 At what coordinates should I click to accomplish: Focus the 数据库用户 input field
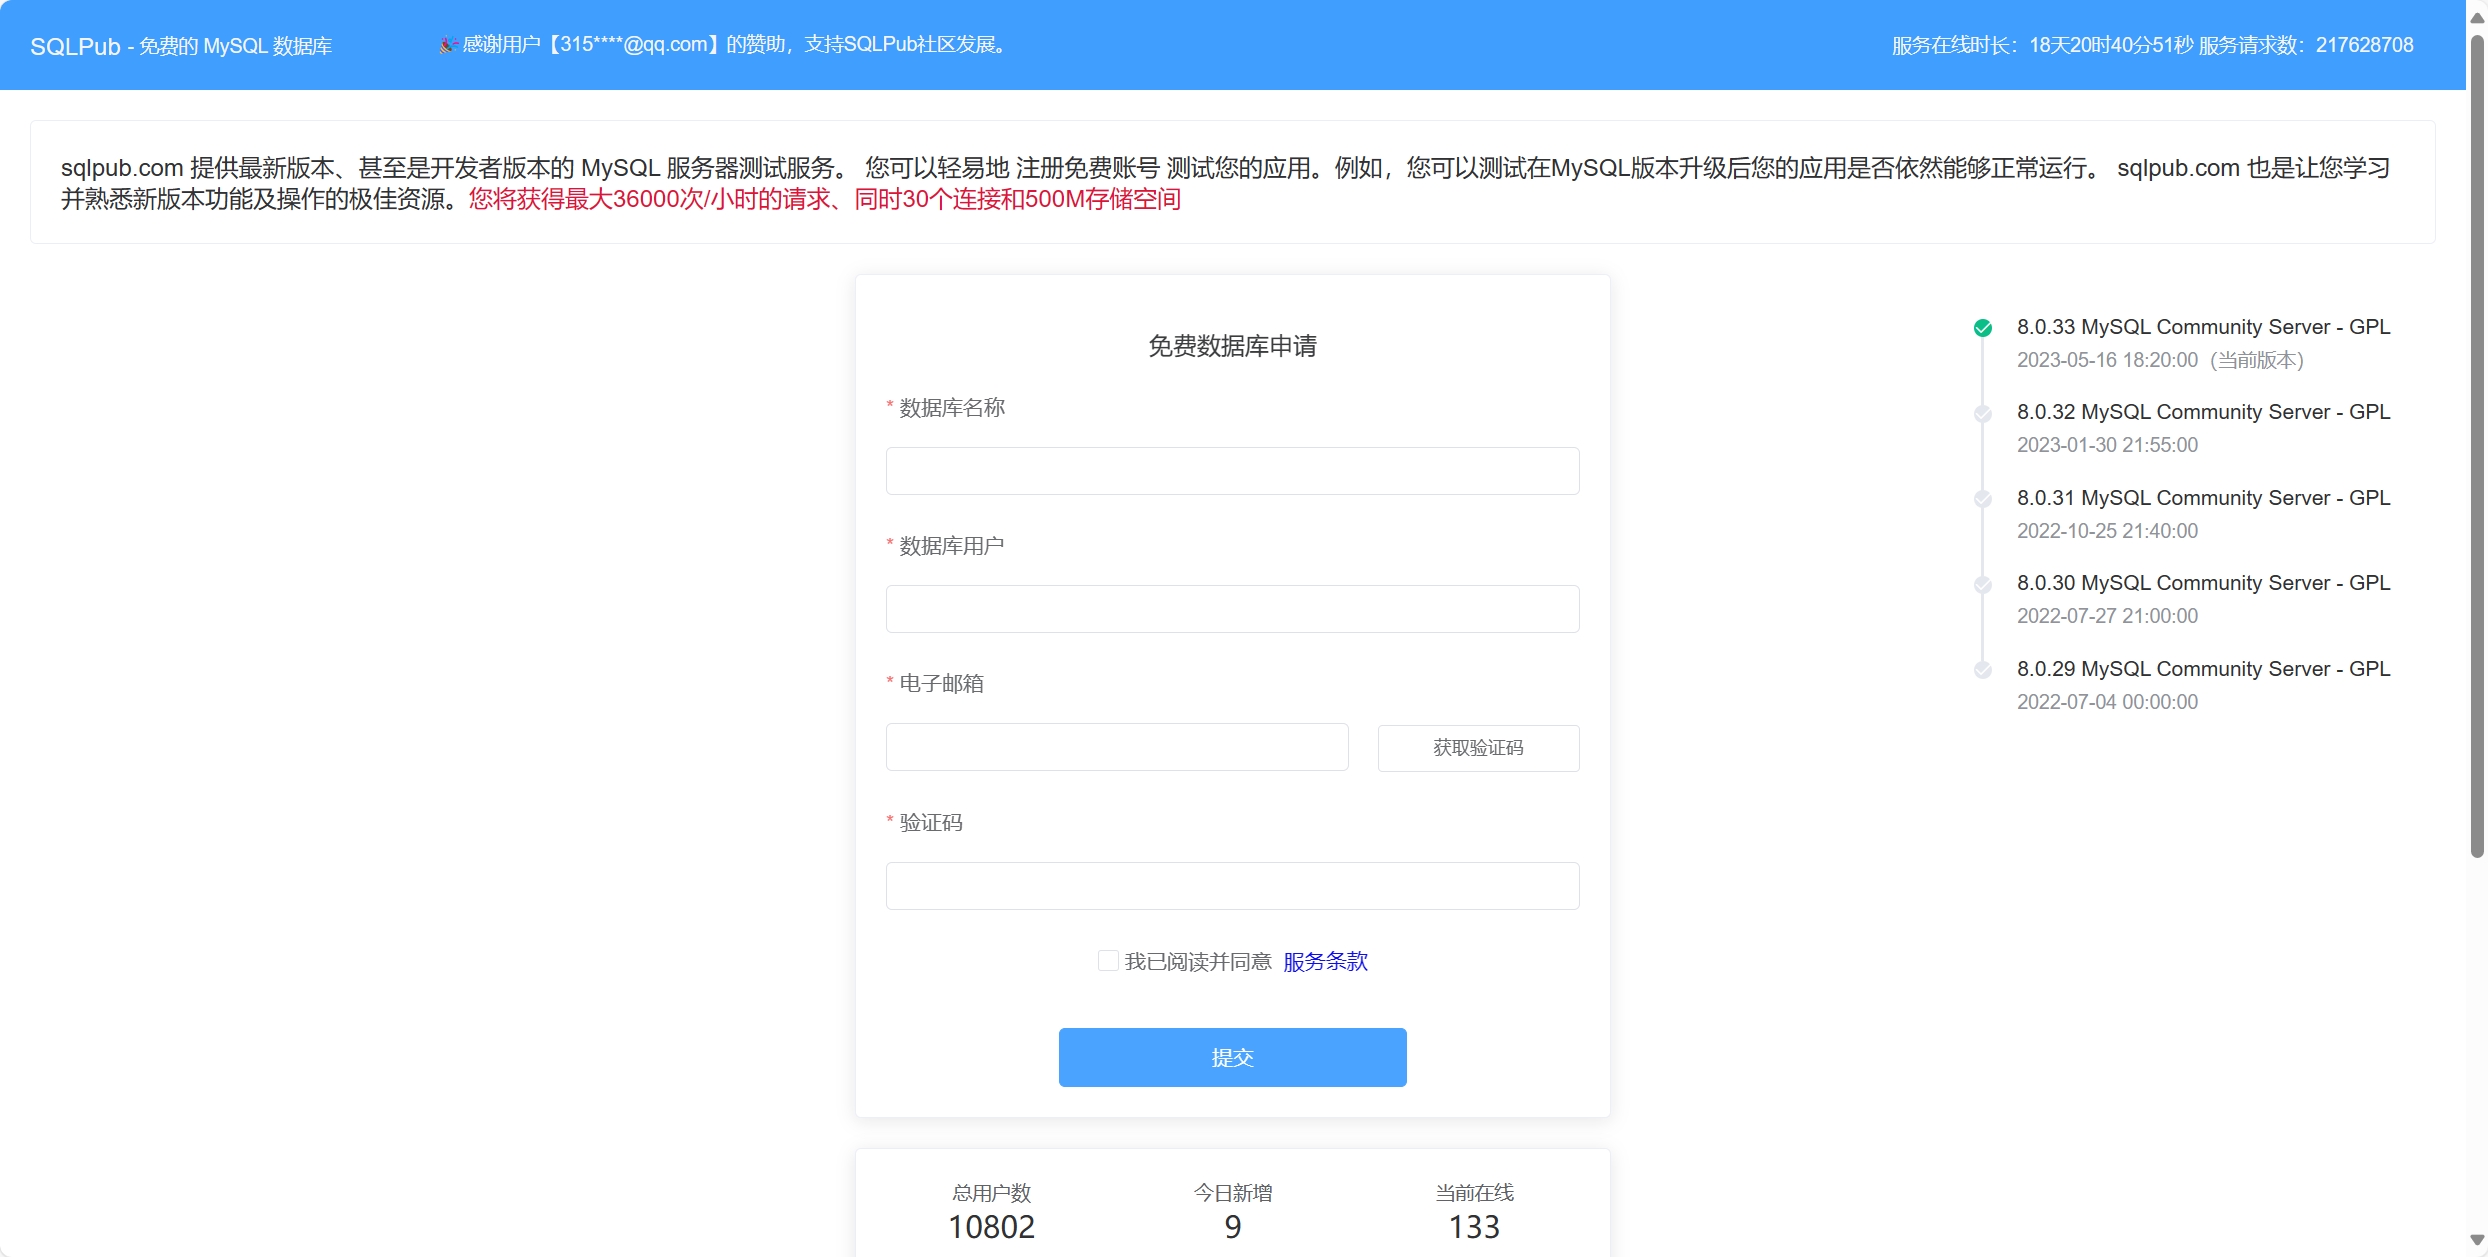1232,609
